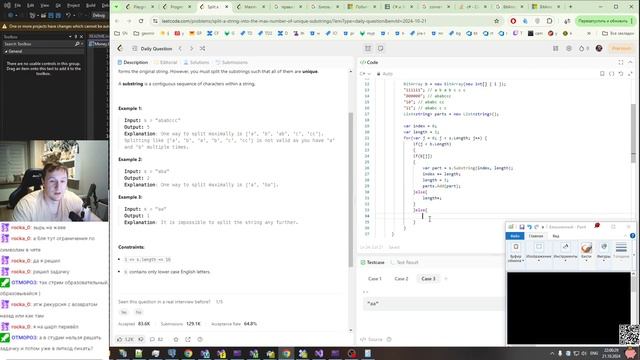
Task: Click Paint undo icon in title bar
Action: coord(529,227)
